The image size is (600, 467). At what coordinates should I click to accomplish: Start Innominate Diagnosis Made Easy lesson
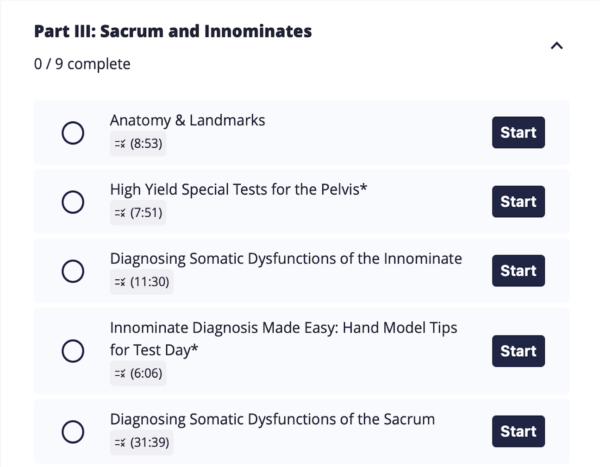[518, 351]
